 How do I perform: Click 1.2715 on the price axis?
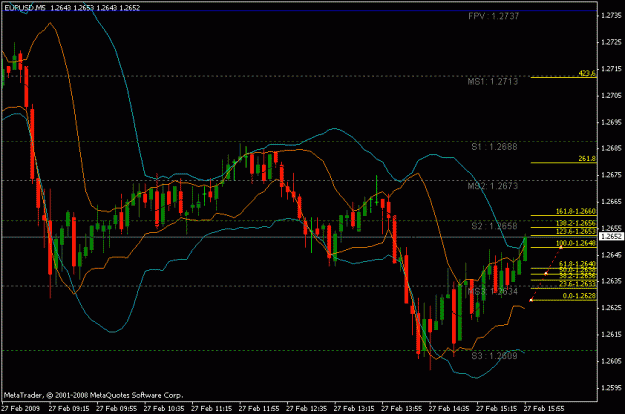point(611,69)
